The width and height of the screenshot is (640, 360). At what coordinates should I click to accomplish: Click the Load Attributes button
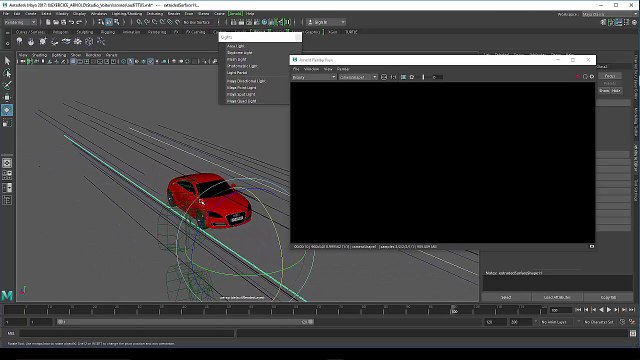pos(557,297)
